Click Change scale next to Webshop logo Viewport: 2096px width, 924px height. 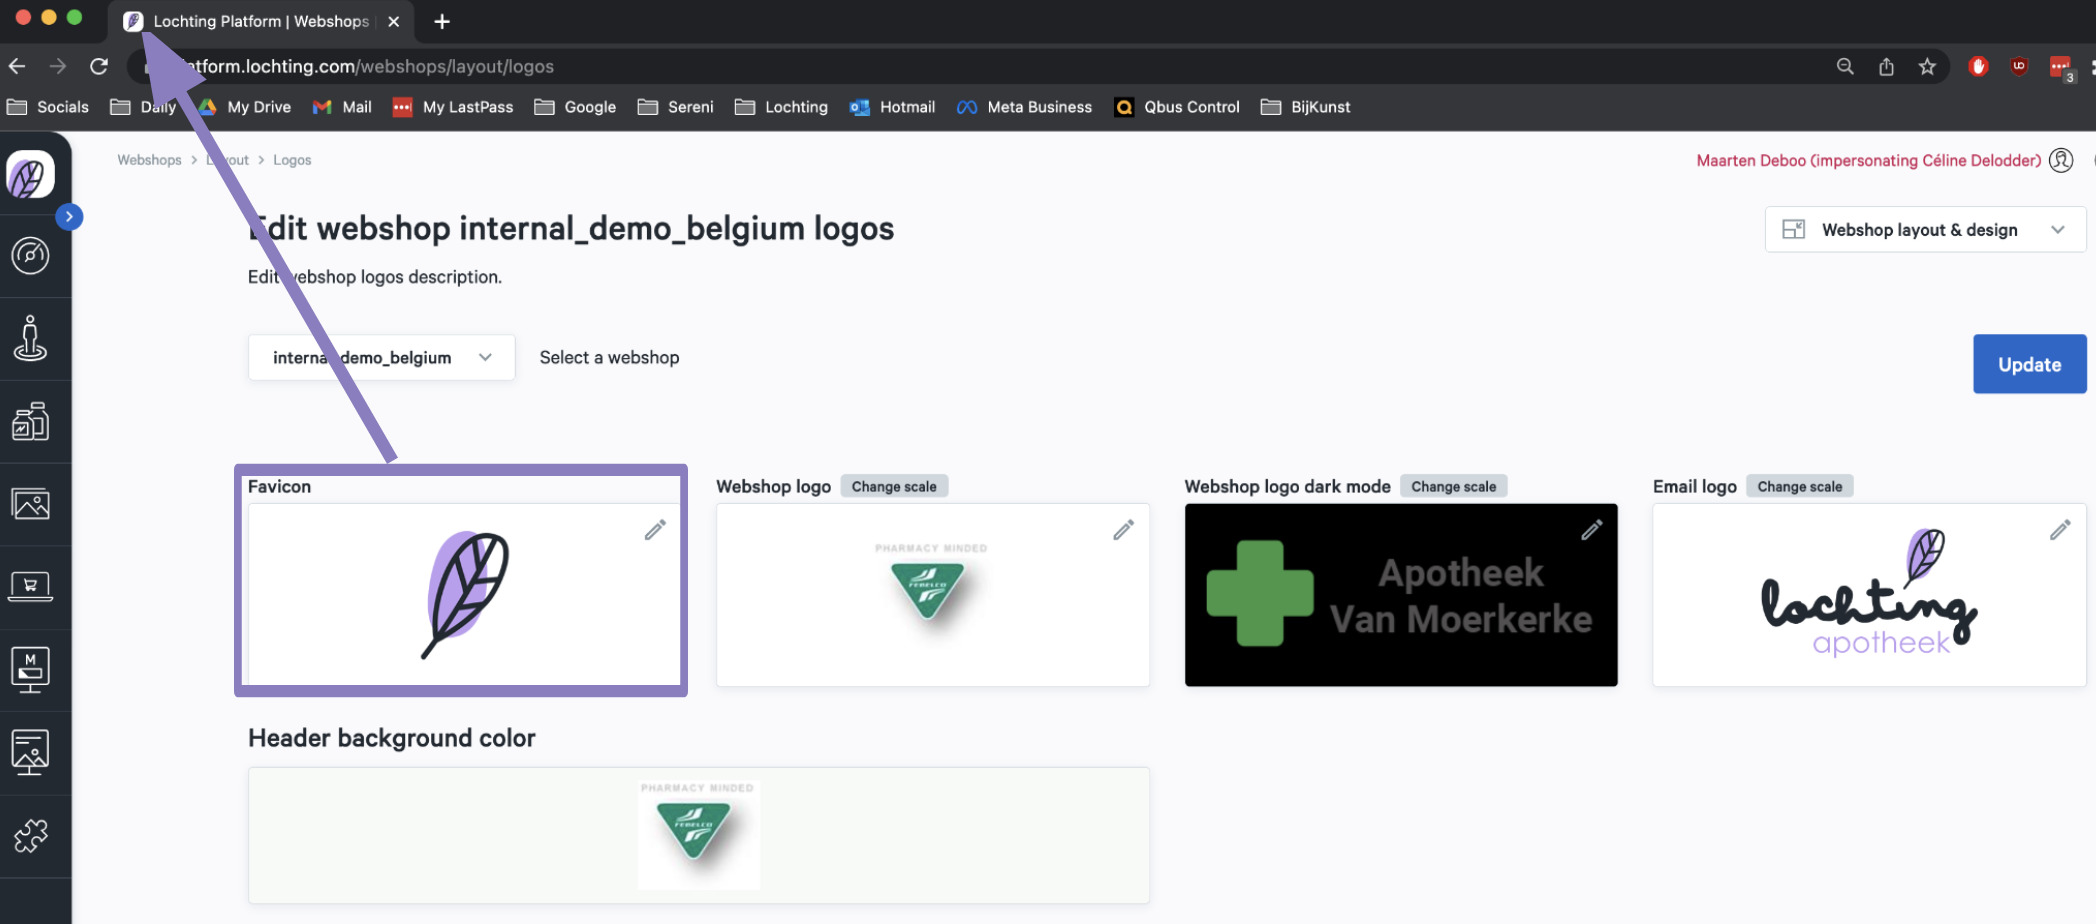click(894, 486)
